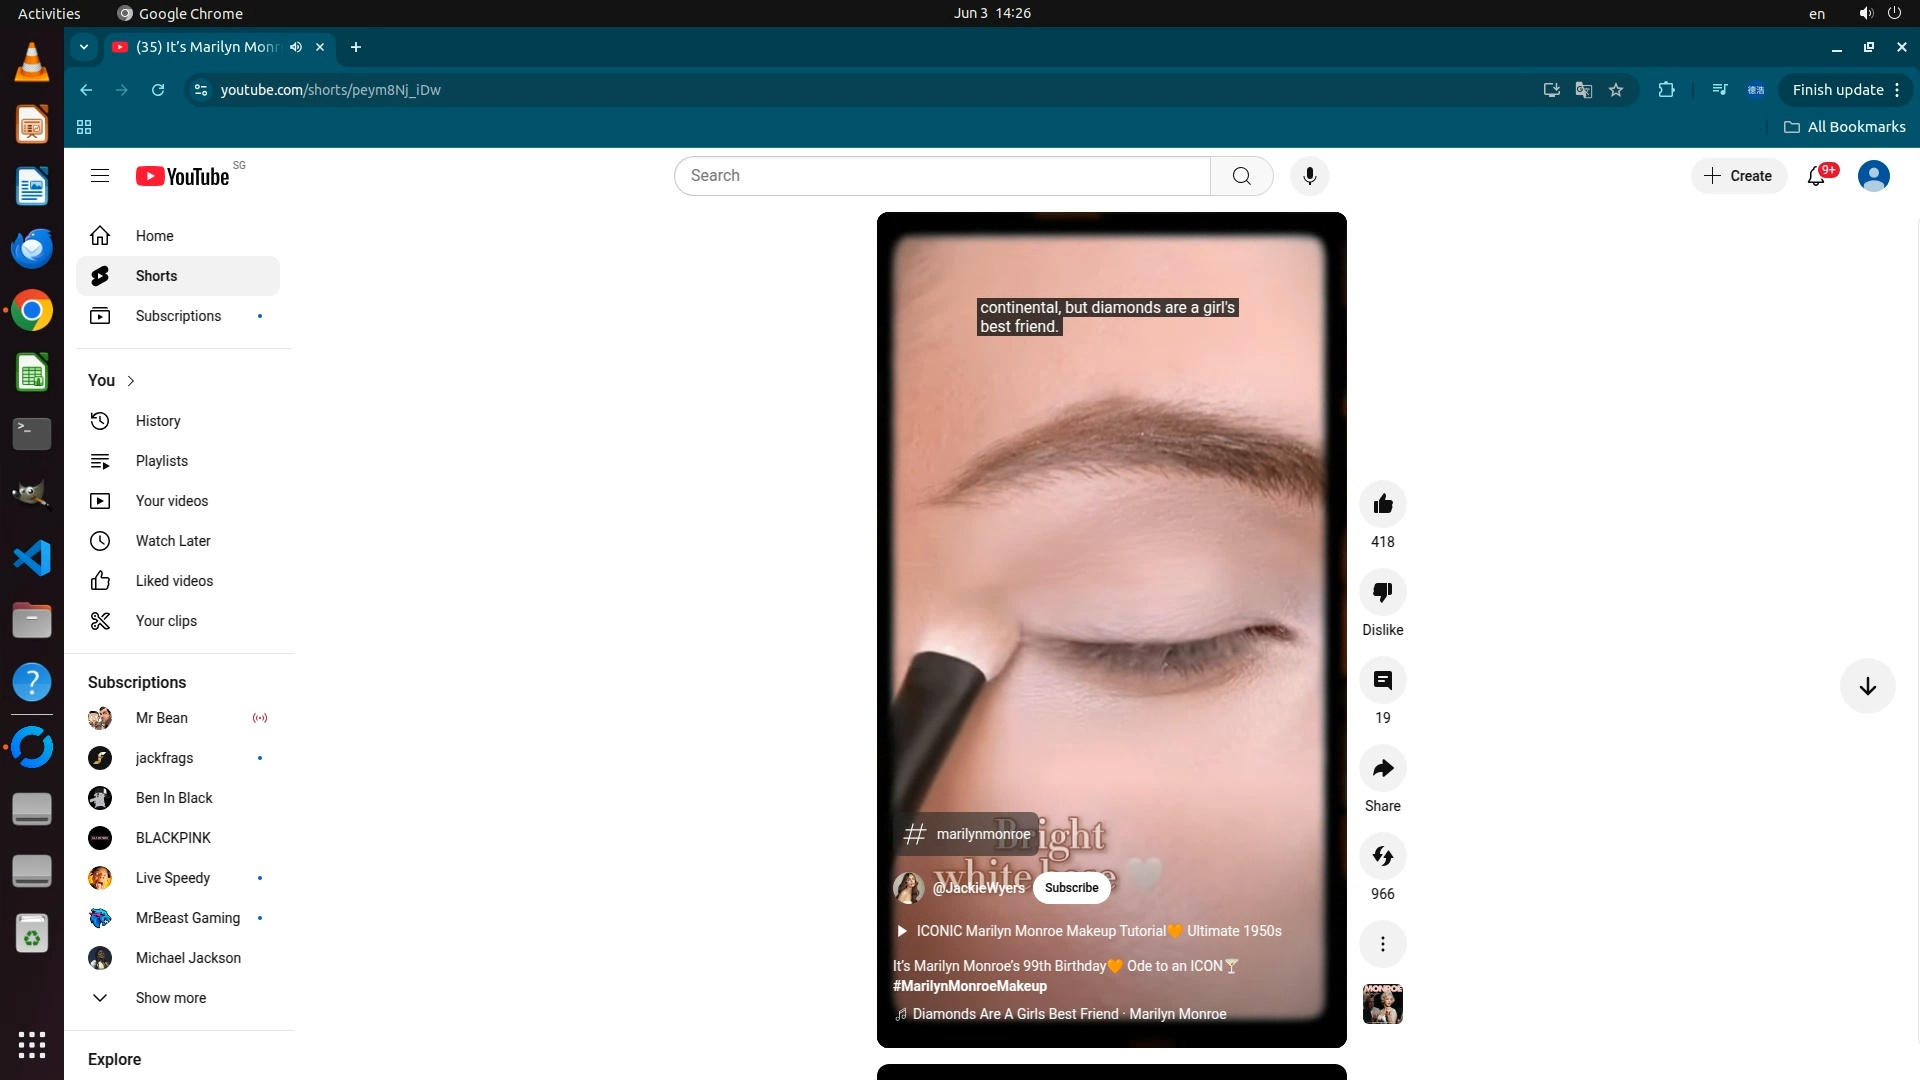The image size is (1920, 1080).
Task: Open History in the sidebar
Action: (x=158, y=421)
